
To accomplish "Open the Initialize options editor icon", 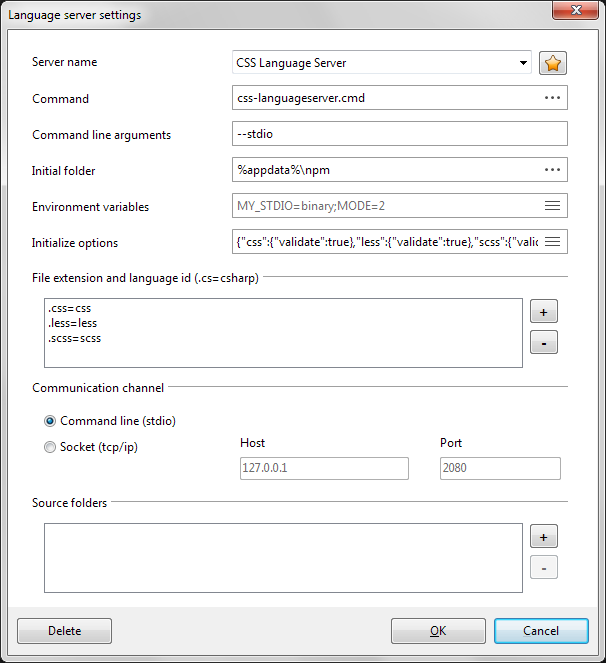I will tap(552, 242).
